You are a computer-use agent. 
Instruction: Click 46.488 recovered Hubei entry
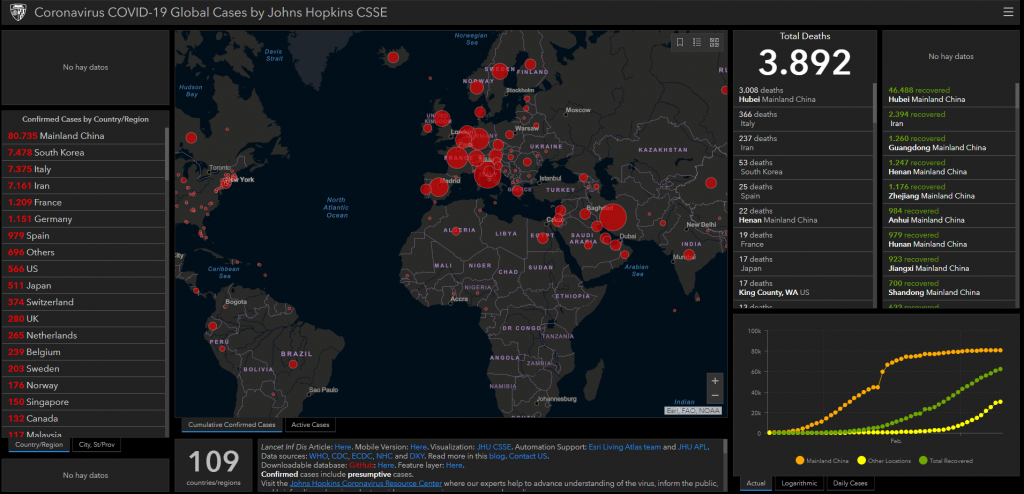pyautogui.click(x=949, y=95)
